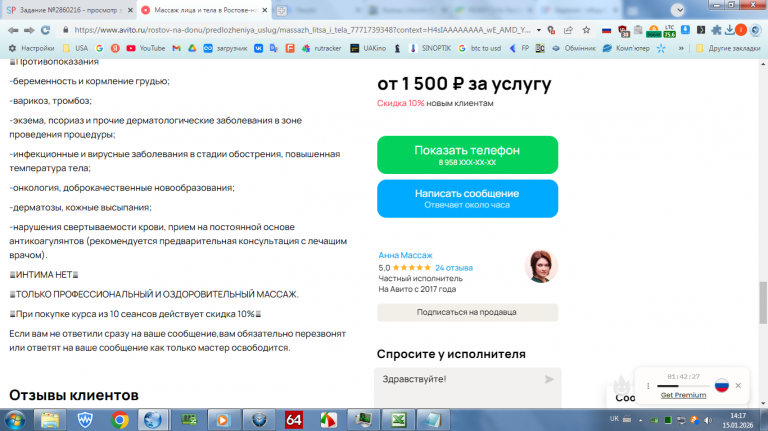Click the Russian flag in VPN widget

pyautogui.click(x=721, y=385)
